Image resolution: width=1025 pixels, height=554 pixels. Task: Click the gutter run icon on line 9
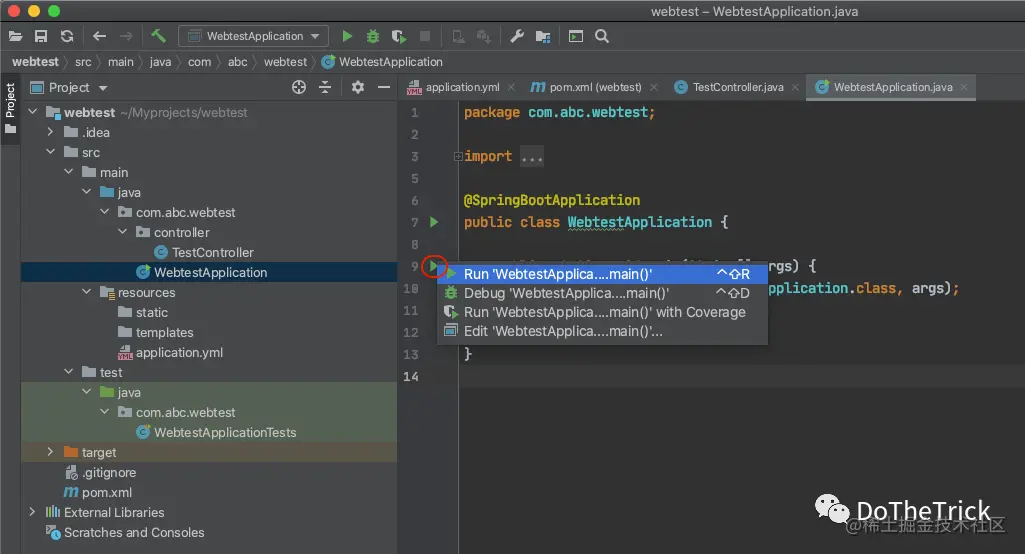coord(433,266)
